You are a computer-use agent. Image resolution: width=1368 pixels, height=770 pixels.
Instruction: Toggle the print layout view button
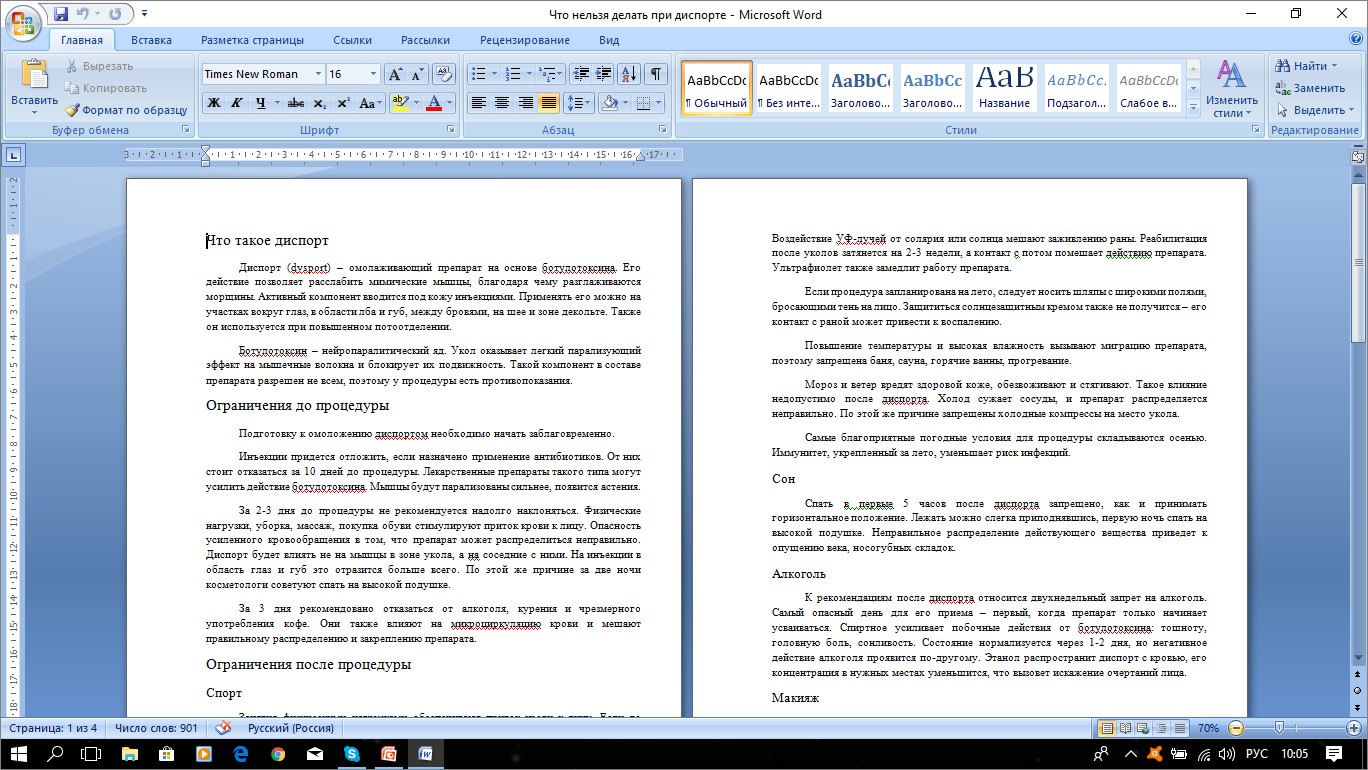[x=1107, y=728]
